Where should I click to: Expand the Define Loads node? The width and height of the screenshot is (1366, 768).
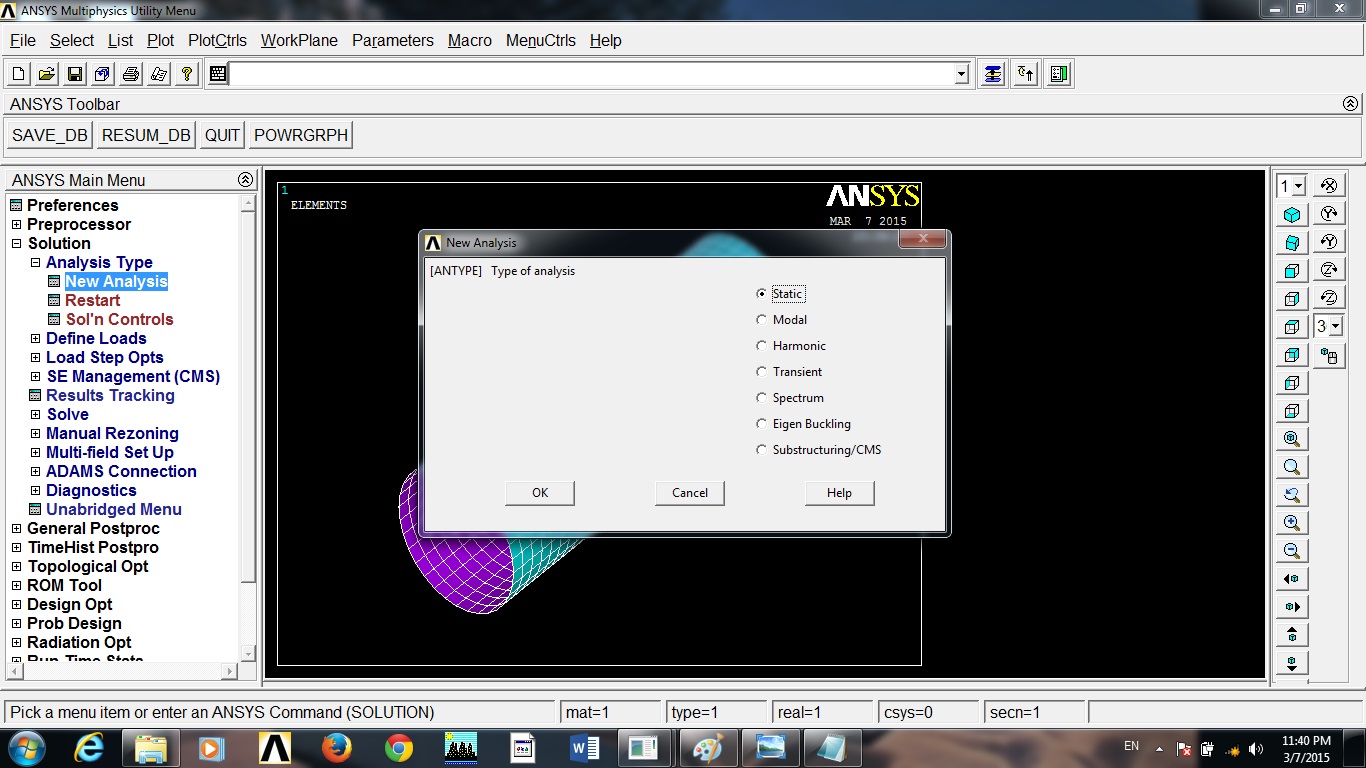click(35, 339)
